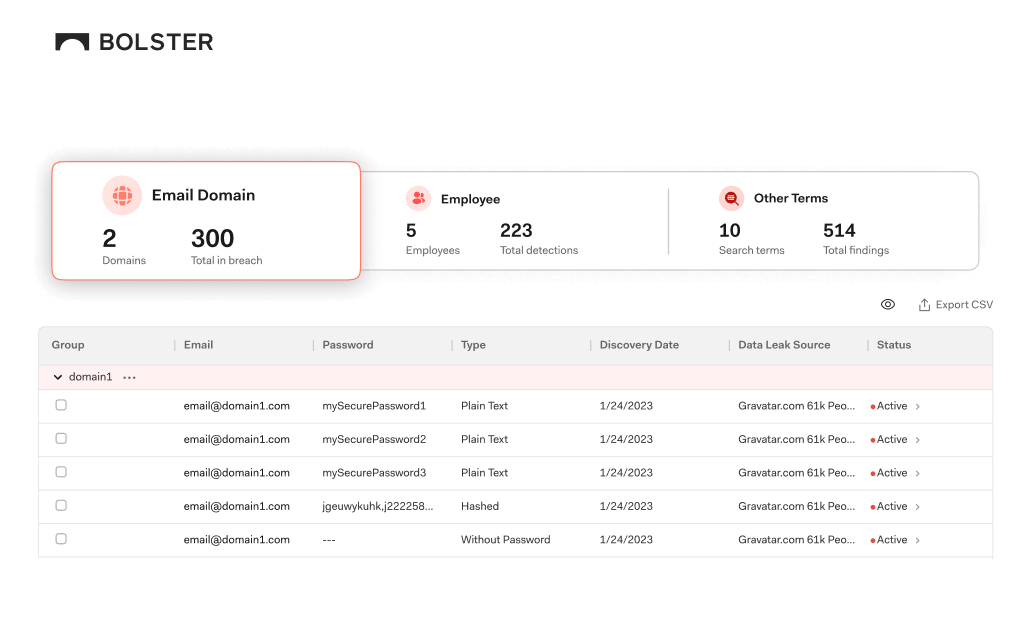This screenshot has width=1030, height=635.
Task: Click the domain1 group label
Action: point(91,377)
